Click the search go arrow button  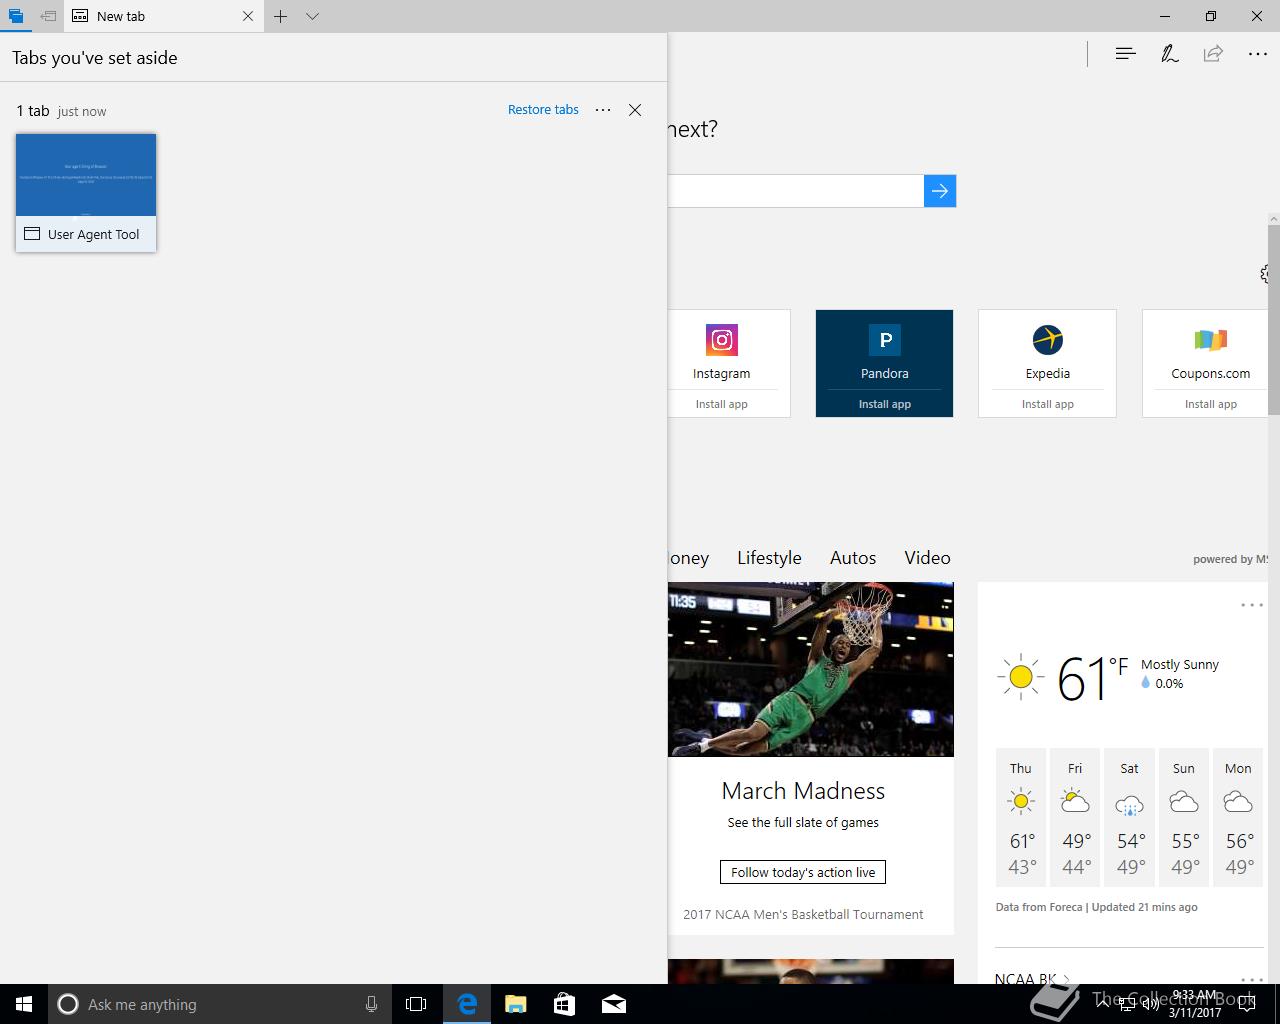click(940, 191)
